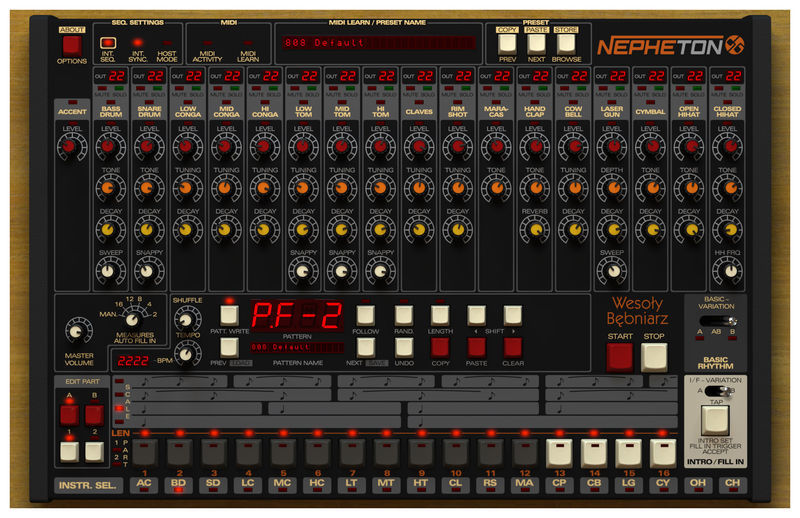Click step button 1 in the sequencer

point(145,453)
